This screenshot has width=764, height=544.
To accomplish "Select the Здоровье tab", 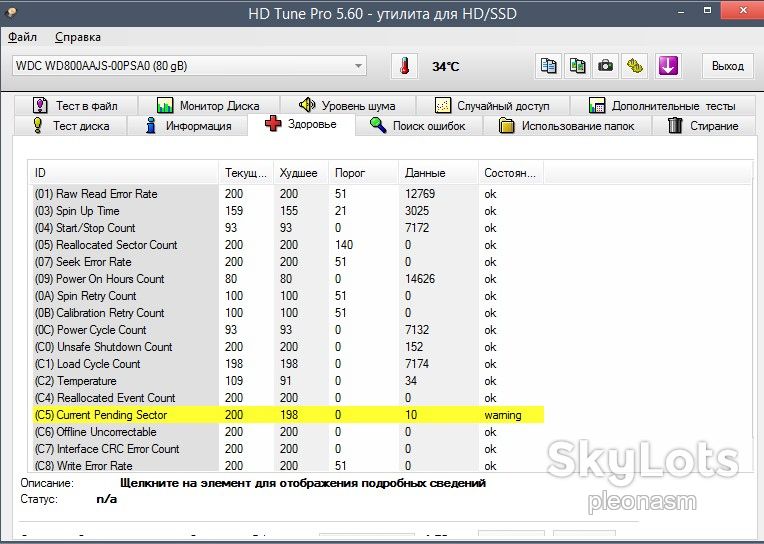I will coord(301,124).
